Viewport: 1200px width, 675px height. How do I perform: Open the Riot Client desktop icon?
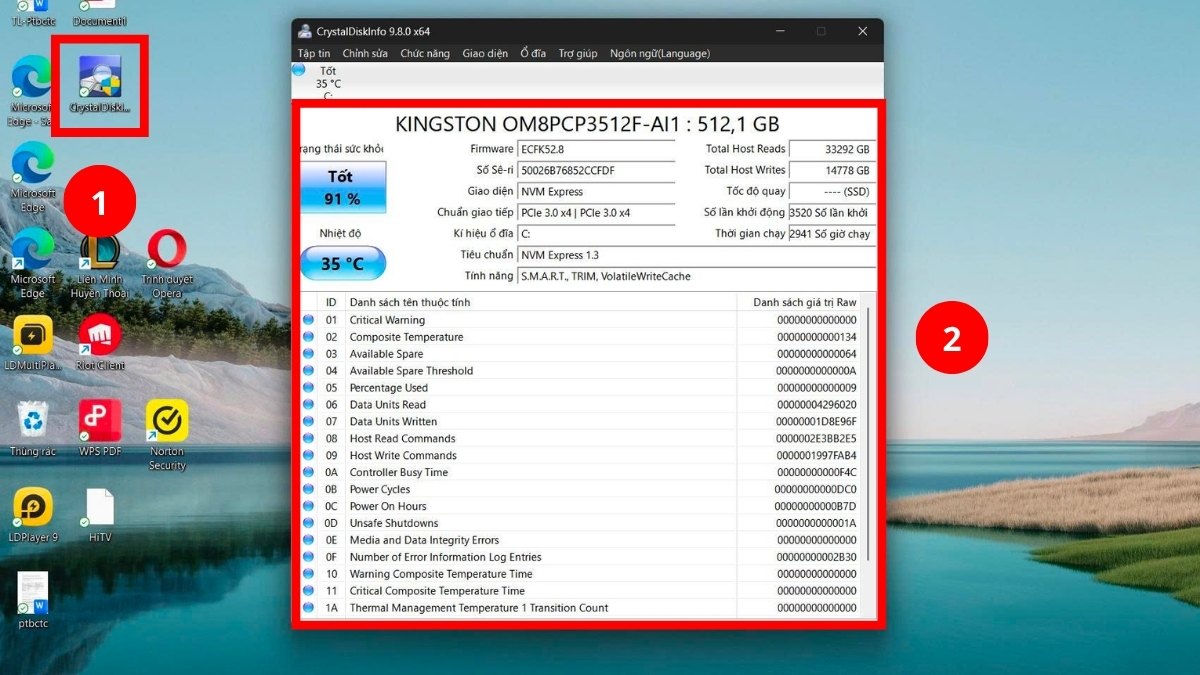click(100, 343)
